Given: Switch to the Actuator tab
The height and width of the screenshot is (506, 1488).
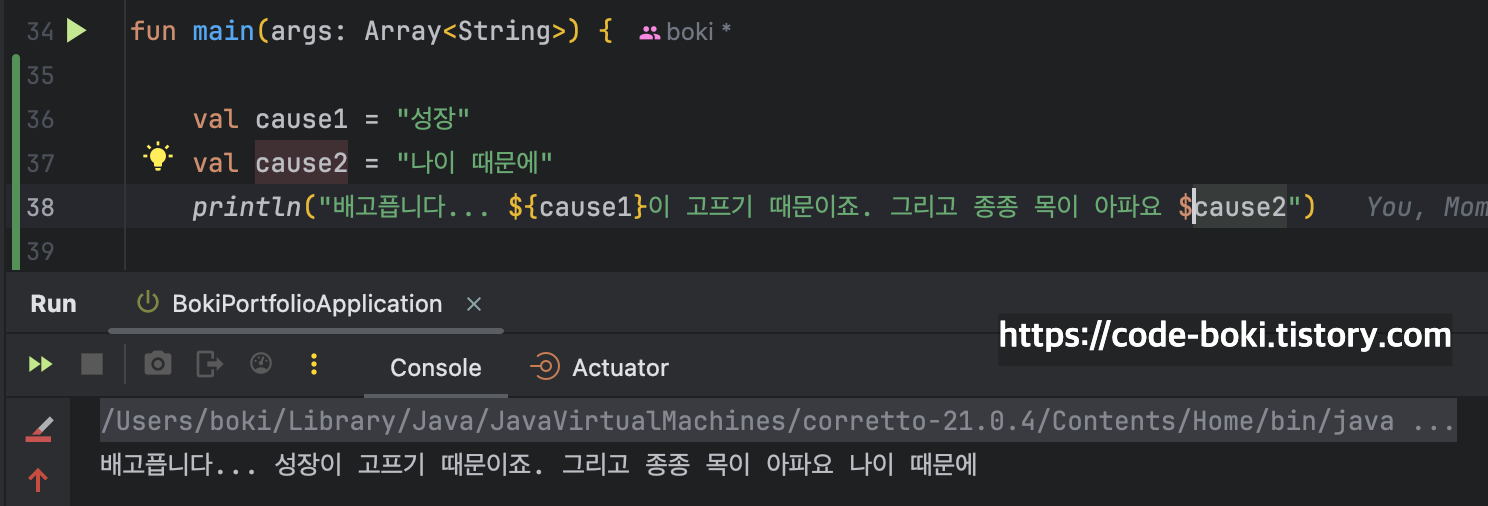Looking at the screenshot, I should [x=600, y=367].
